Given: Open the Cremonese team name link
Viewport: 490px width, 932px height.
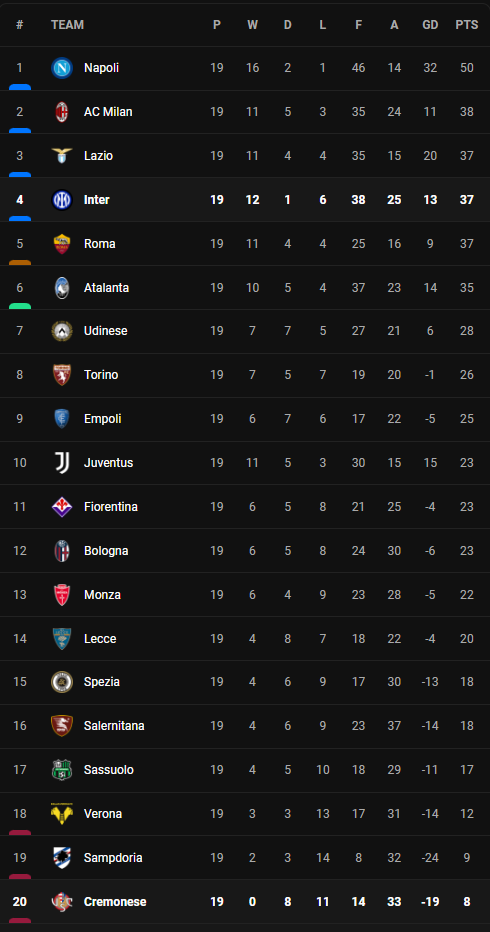Looking at the screenshot, I should (115, 902).
